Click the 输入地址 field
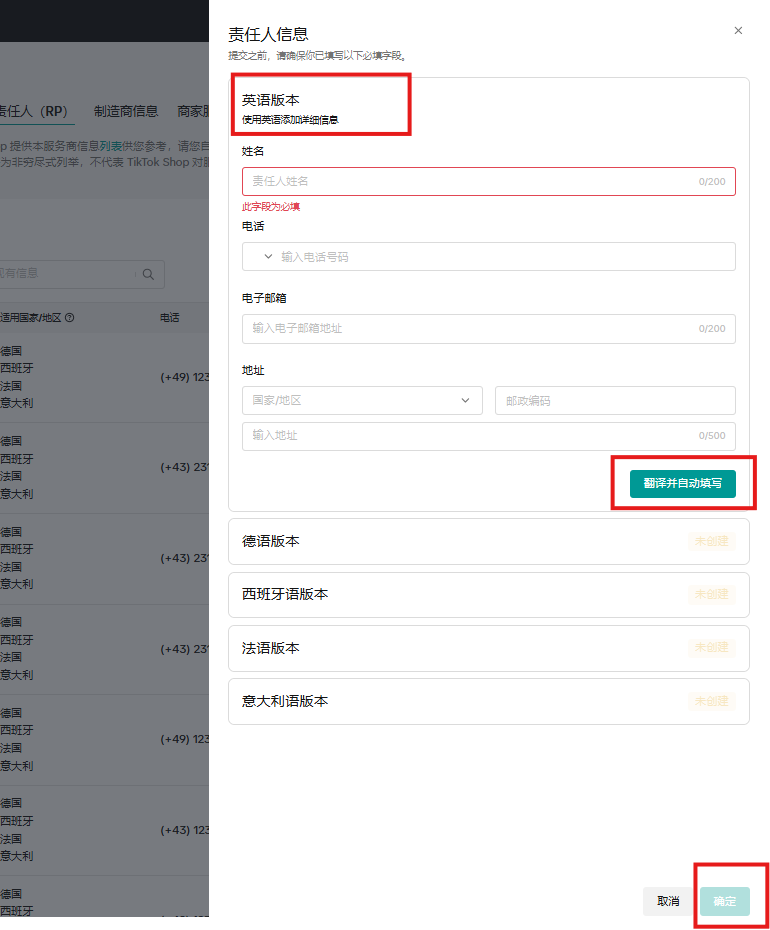This screenshot has height=930, width=770. pos(470,436)
